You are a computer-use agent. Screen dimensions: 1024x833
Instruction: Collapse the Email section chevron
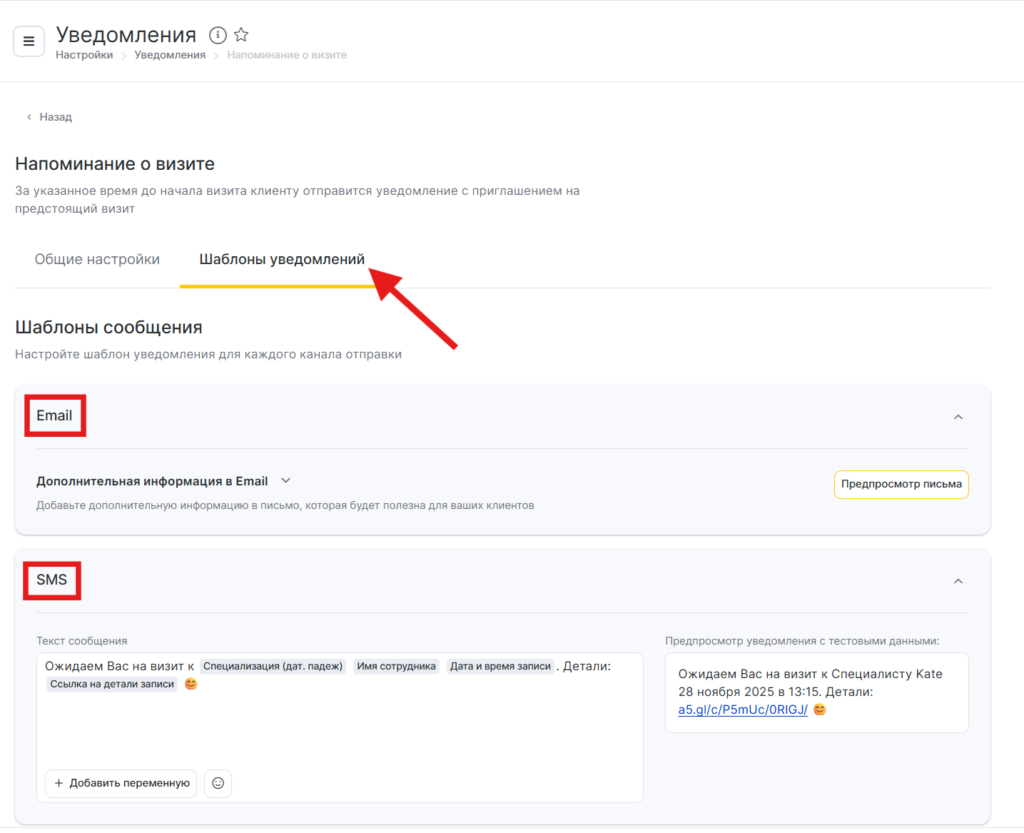957,416
